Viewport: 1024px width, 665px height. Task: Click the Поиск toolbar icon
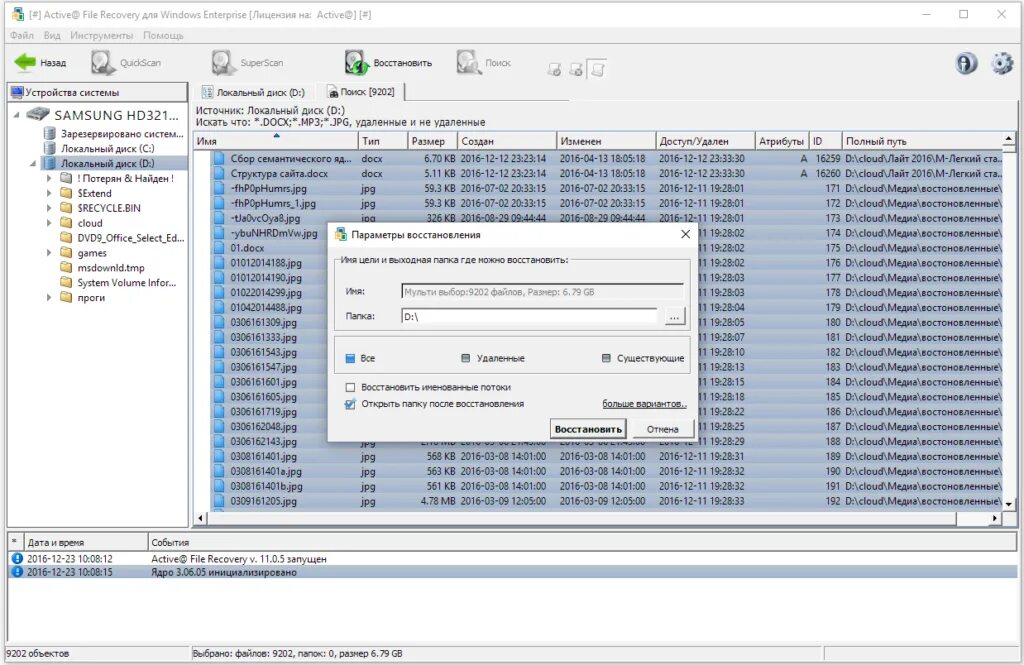[x=465, y=61]
